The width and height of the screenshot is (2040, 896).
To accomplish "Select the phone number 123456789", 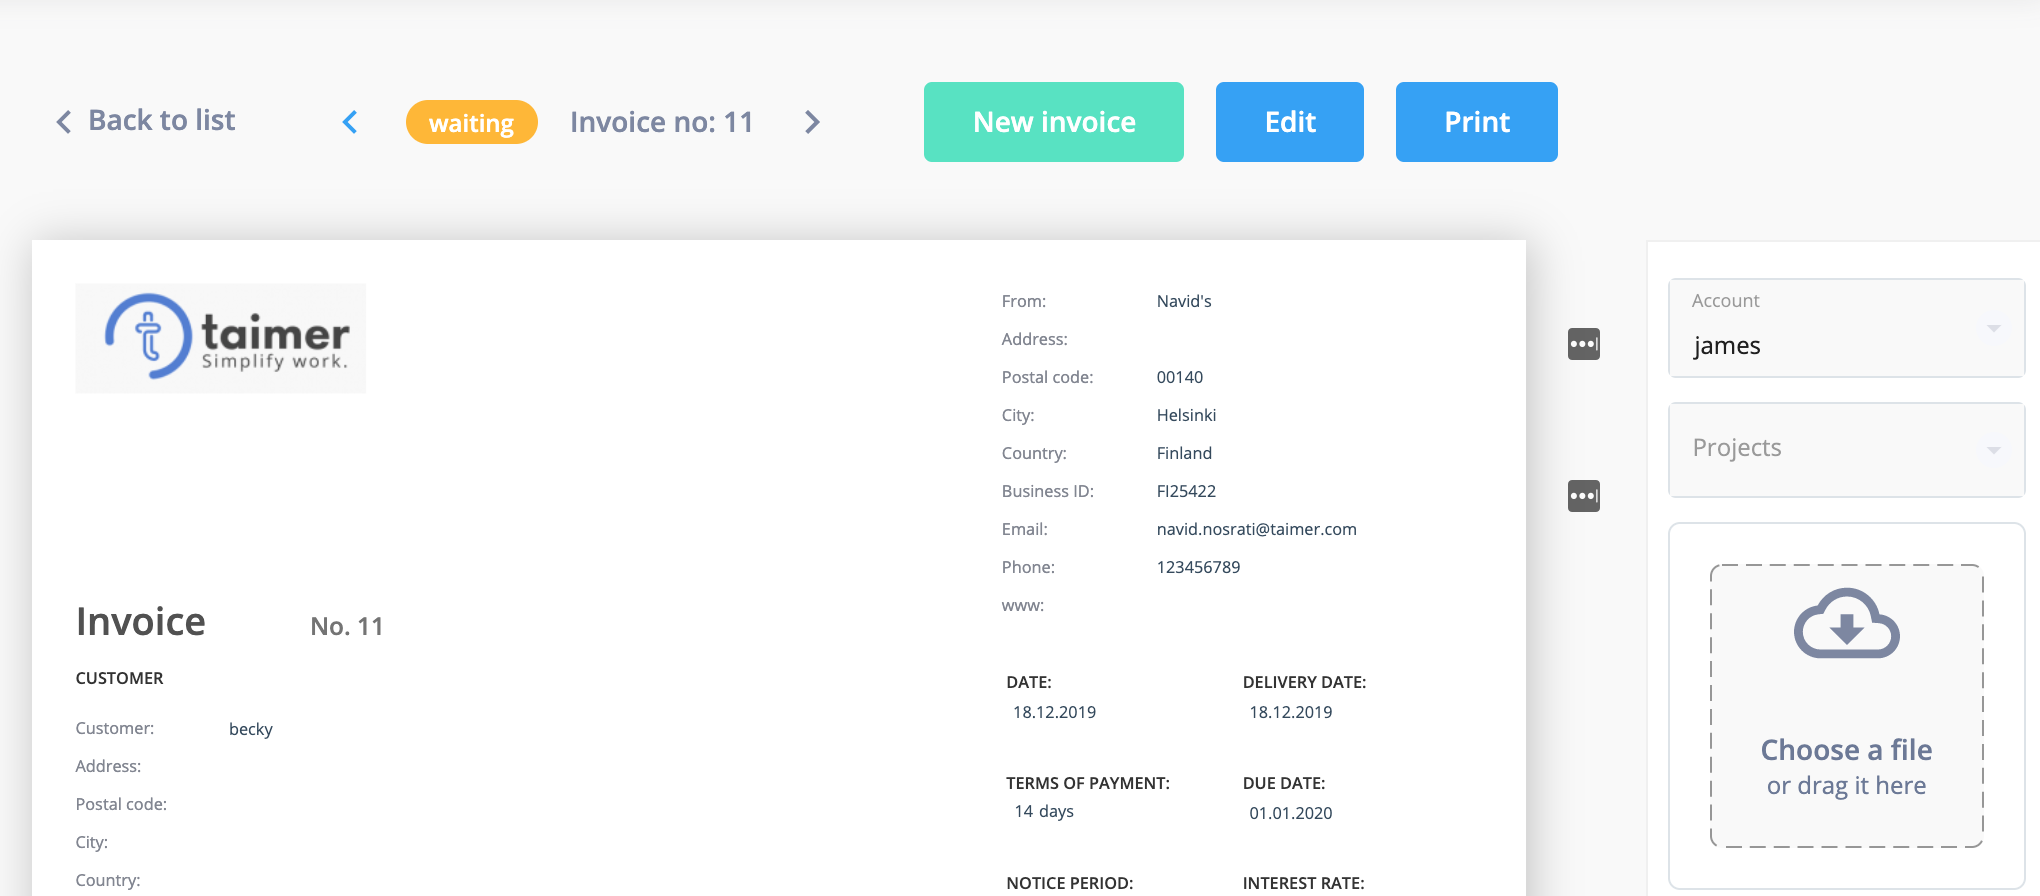I will (x=1198, y=567).
